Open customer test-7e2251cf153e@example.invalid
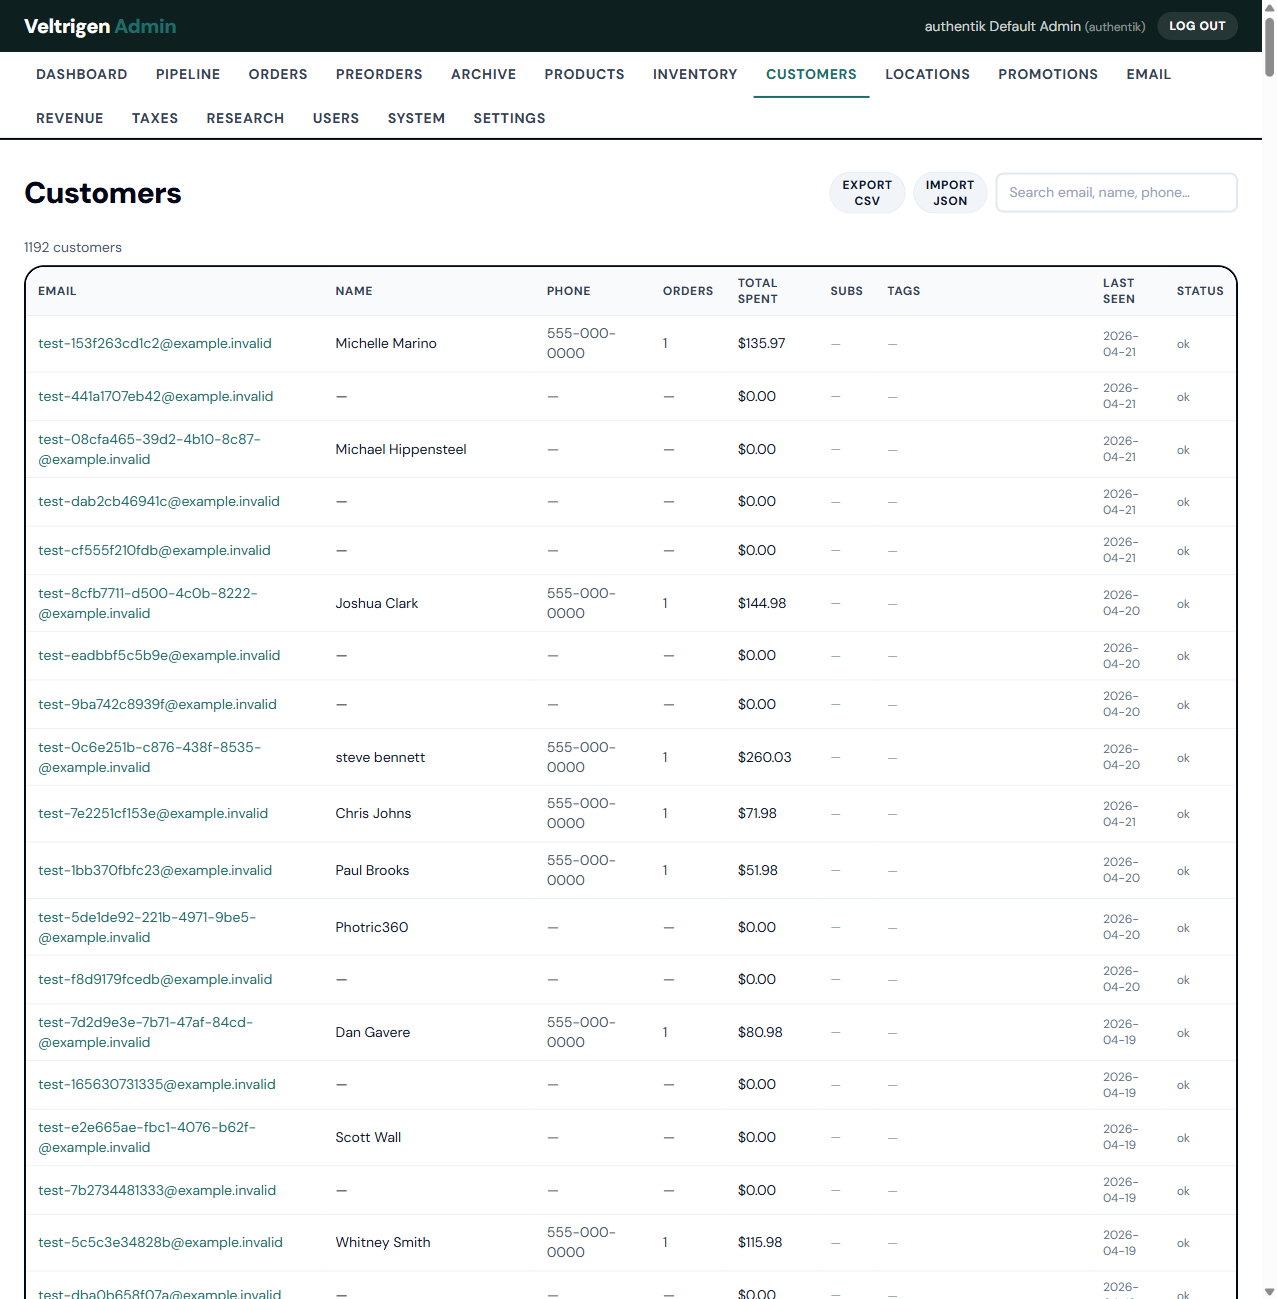 click(x=153, y=813)
